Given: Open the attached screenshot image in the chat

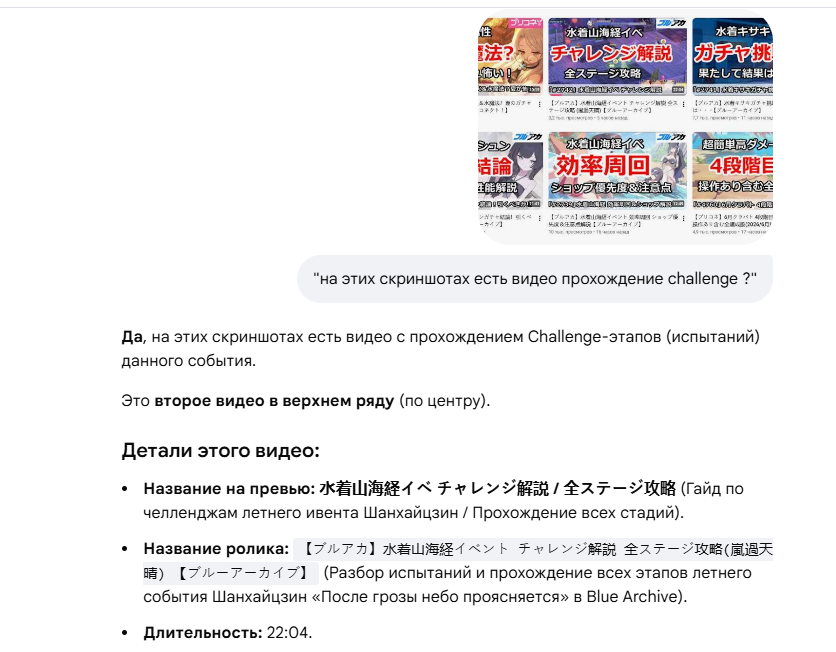Looking at the screenshot, I should point(625,127).
